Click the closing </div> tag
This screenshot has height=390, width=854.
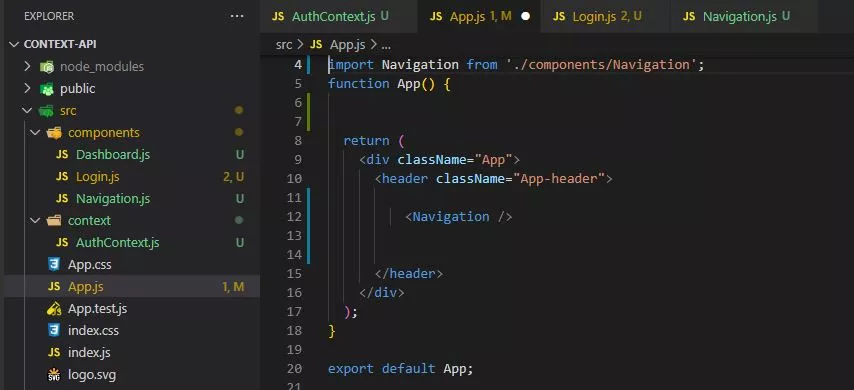coord(382,292)
